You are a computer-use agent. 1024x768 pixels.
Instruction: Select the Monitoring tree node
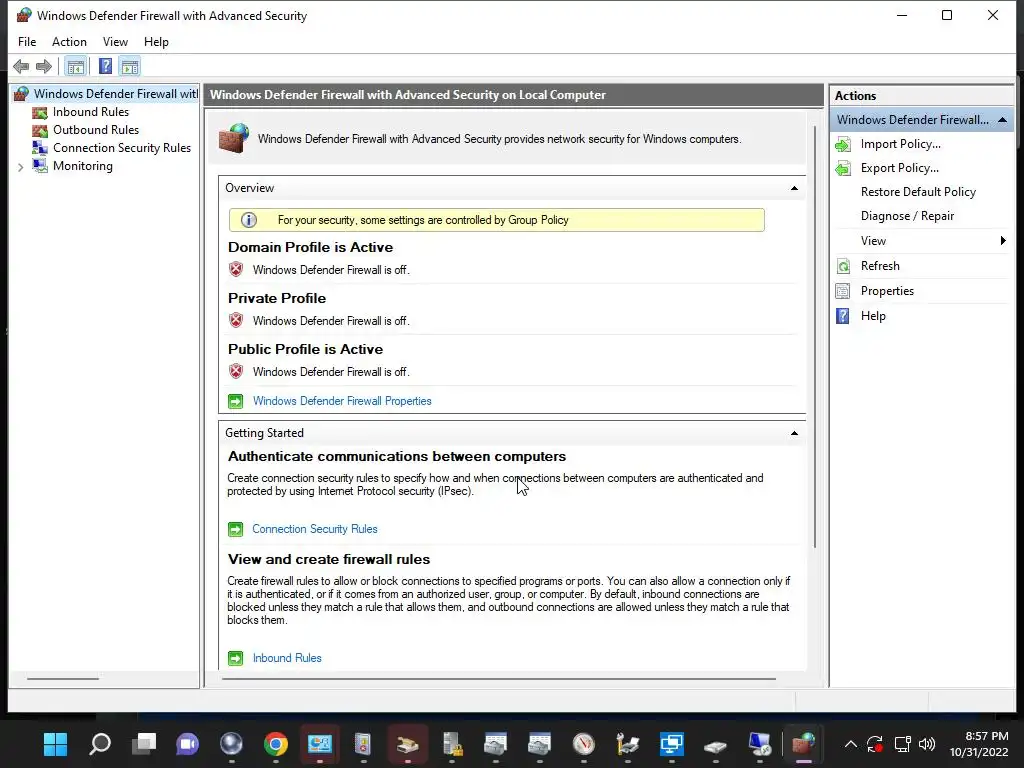click(83, 166)
